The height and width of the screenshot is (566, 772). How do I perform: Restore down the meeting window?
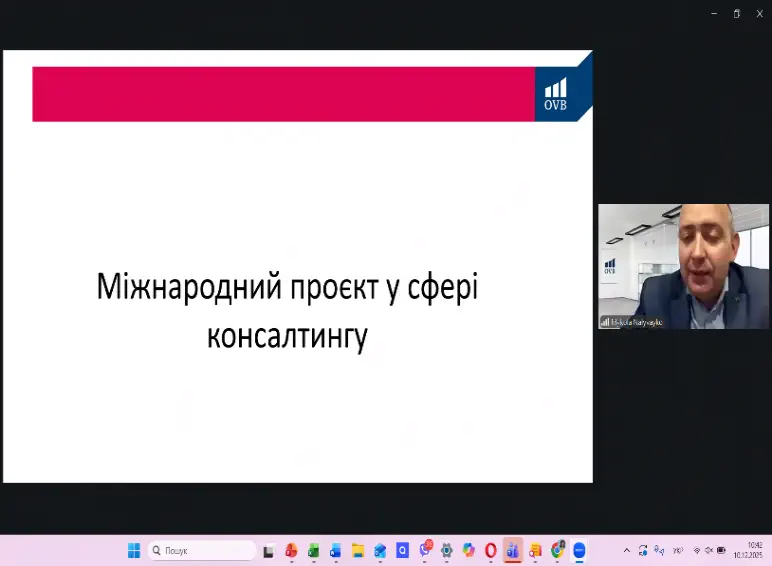[737, 13]
